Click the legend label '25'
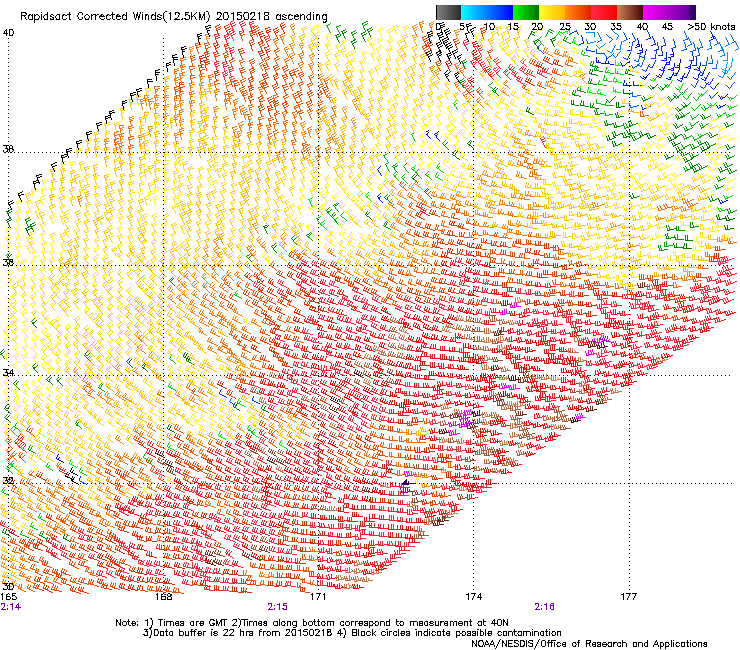 click(x=565, y=27)
